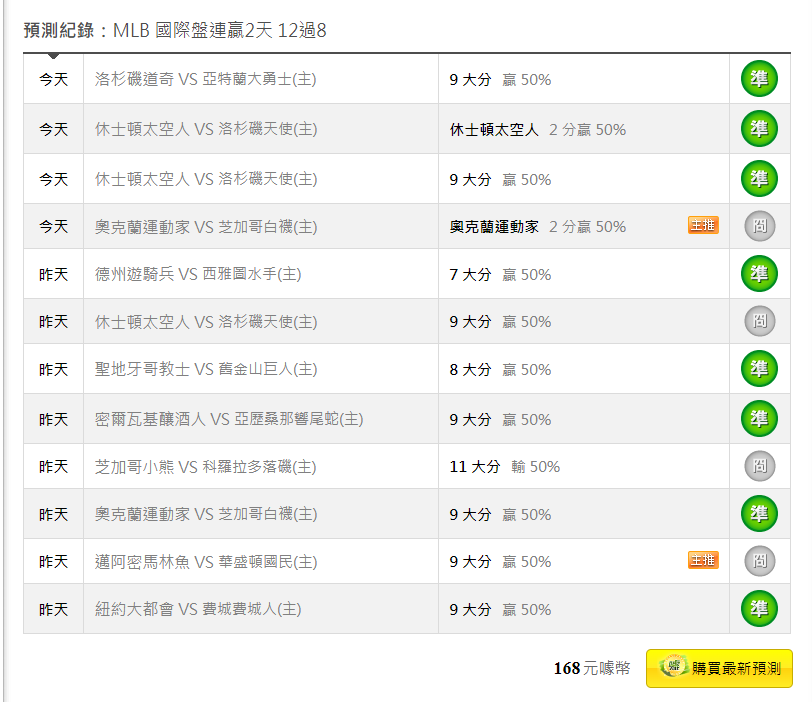This screenshot has height=702, width=812.
Task: Click the prediction 奧克蘭運動家 2 分贏 50%
Action: [538, 227]
